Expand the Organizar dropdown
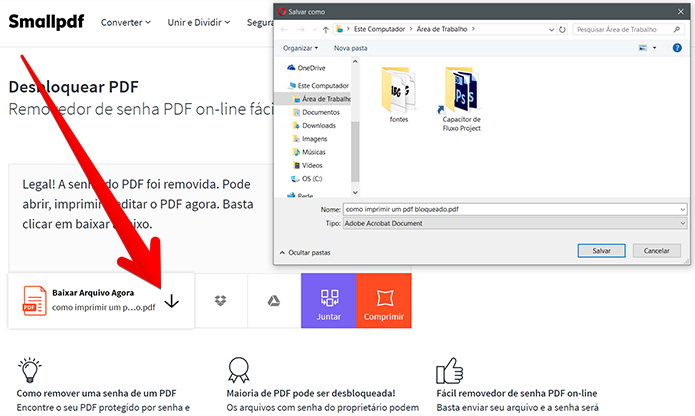The image size is (695, 416). point(301,48)
